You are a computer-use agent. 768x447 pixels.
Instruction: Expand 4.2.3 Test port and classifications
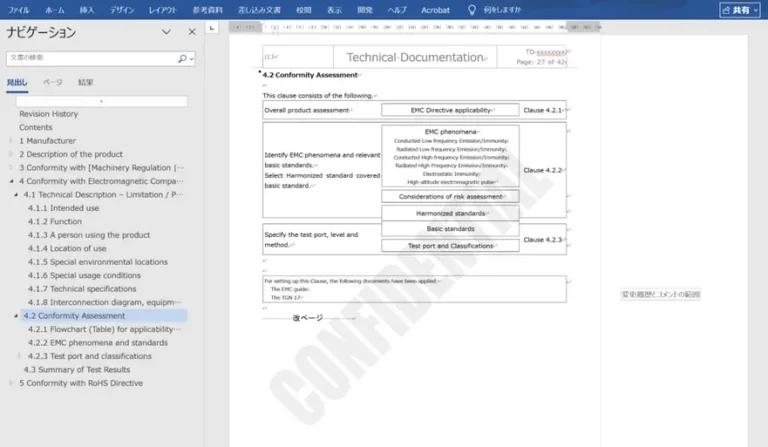click(x=20, y=356)
